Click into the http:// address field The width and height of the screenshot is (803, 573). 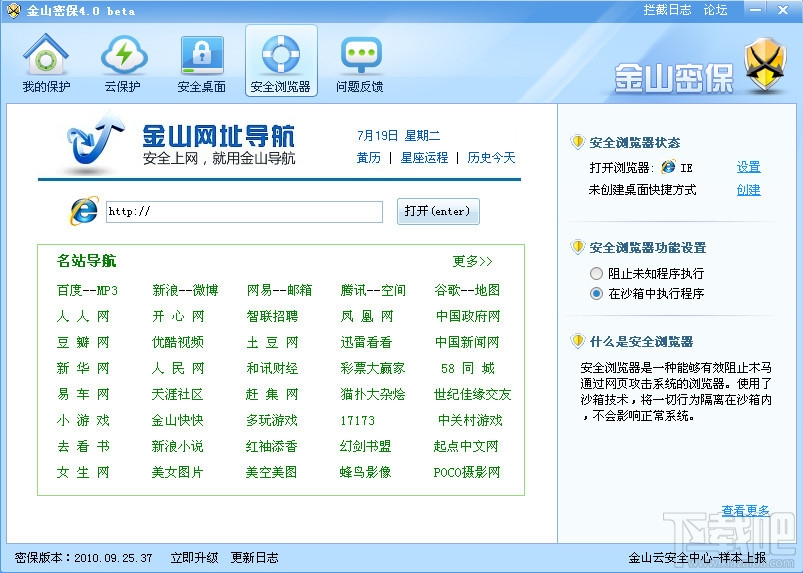(244, 211)
